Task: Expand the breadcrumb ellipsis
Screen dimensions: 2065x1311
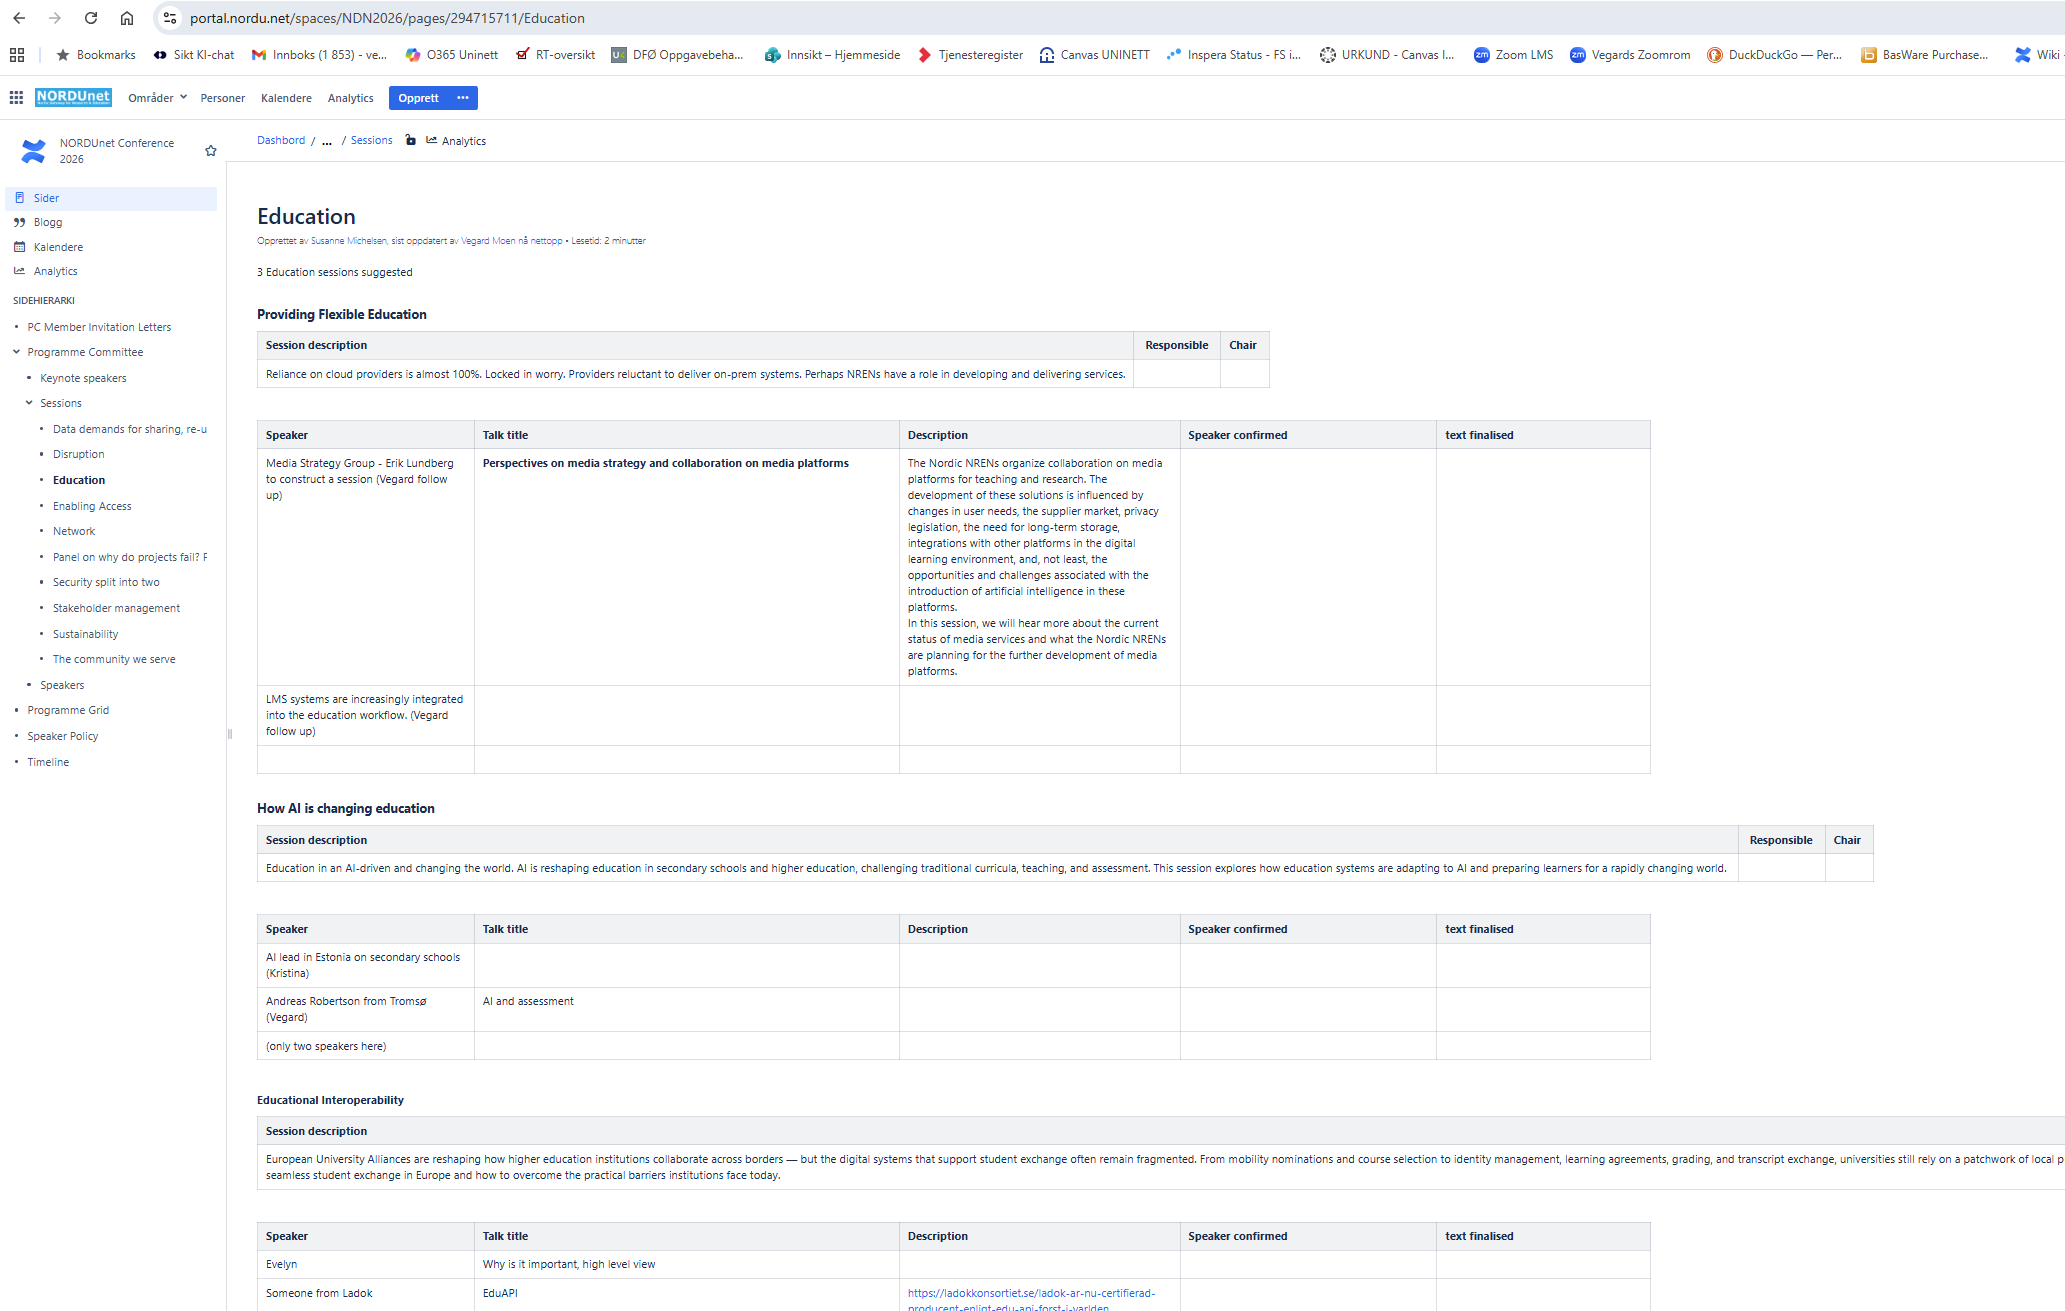Action: [x=327, y=141]
